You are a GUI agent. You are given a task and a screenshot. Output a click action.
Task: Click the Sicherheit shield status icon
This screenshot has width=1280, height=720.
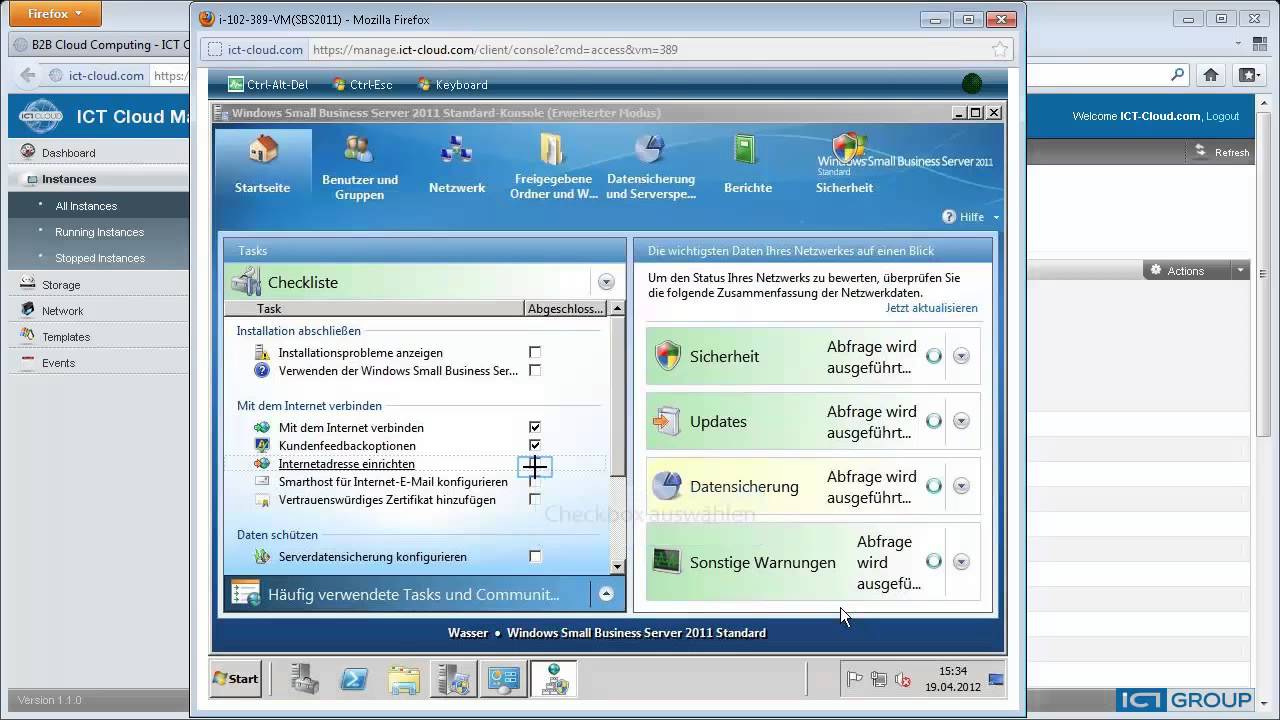pos(667,356)
